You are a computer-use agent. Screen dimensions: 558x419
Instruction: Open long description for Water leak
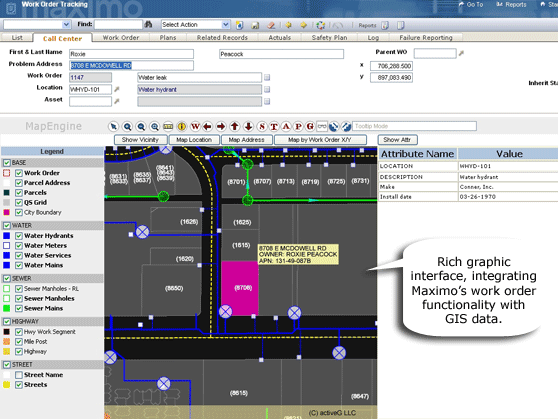tap(267, 78)
